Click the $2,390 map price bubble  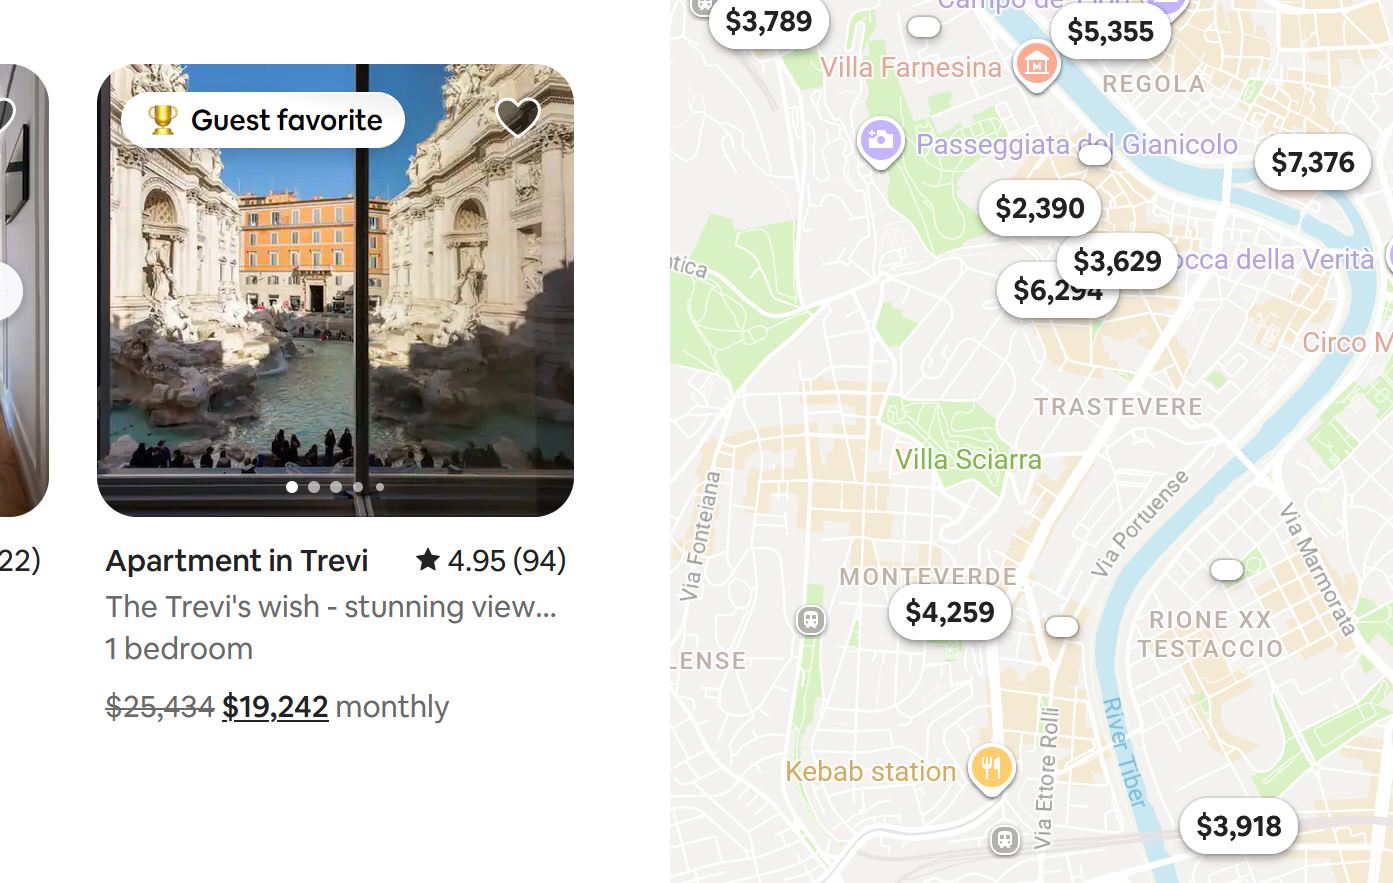click(1039, 208)
